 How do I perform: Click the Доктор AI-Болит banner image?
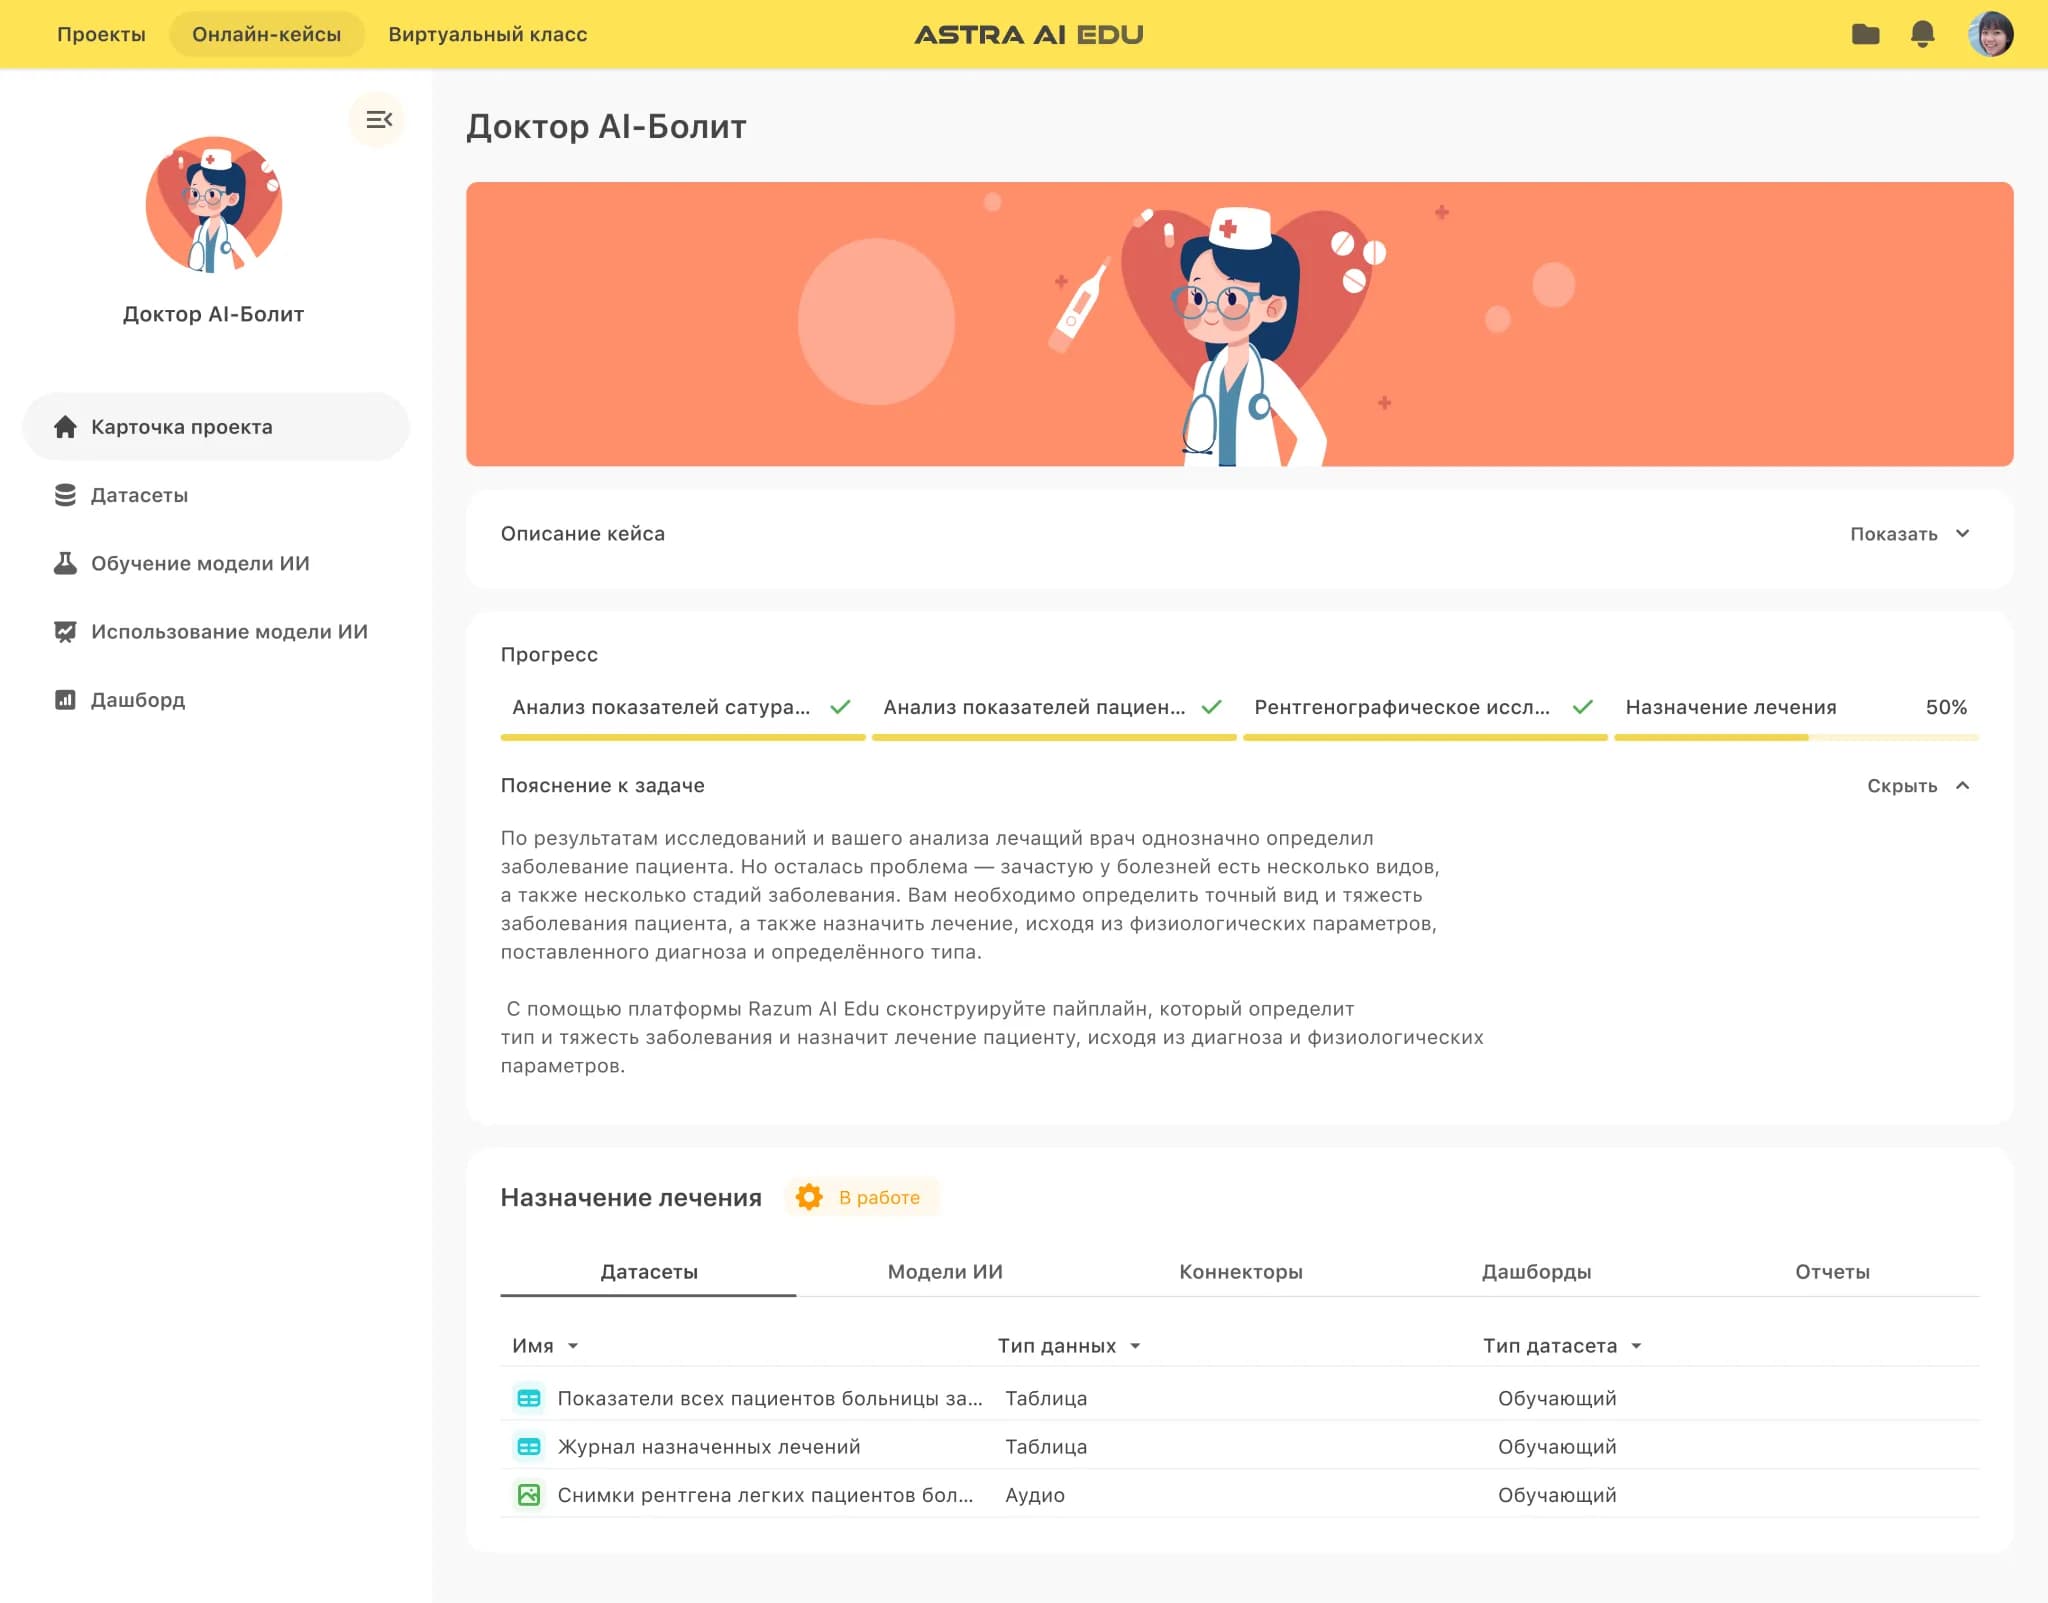(x=1239, y=324)
